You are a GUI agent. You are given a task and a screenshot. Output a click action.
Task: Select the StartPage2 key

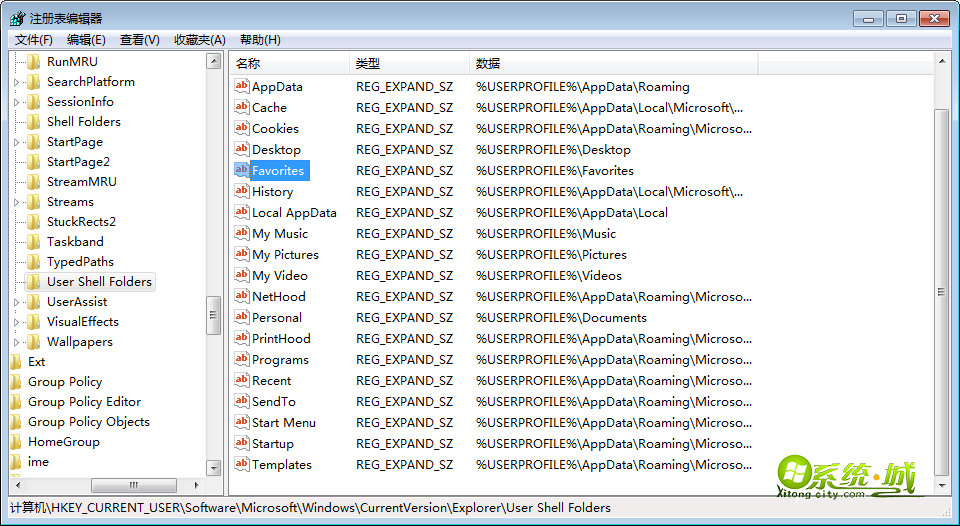[78, 162]
